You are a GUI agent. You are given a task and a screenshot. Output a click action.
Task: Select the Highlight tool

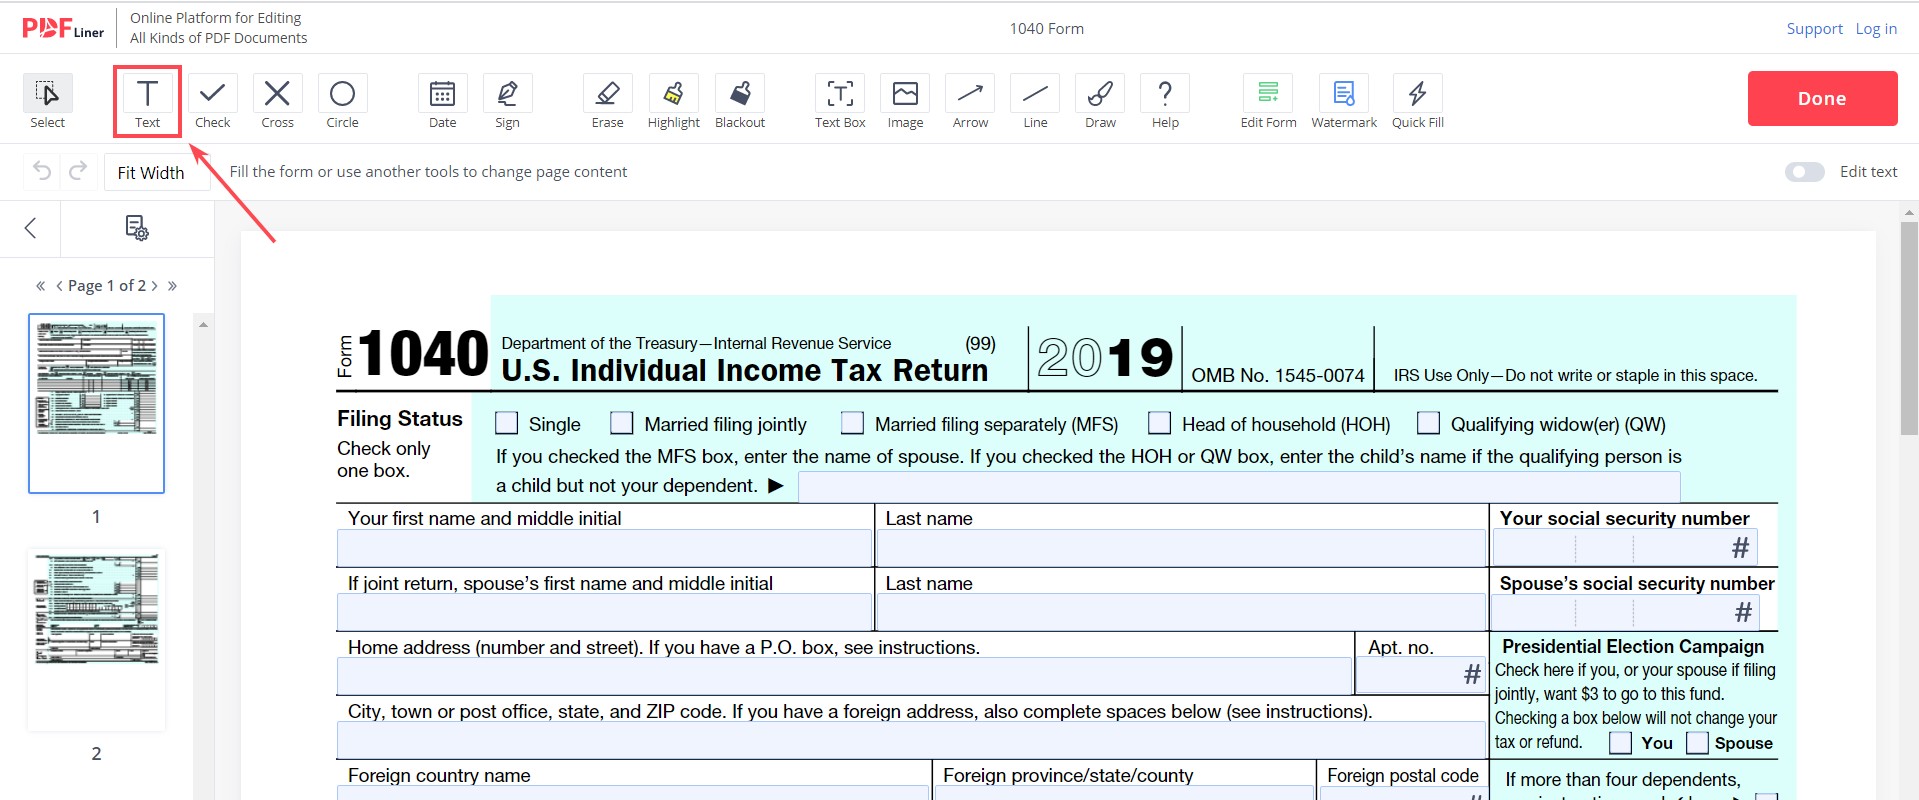[673, 102]
